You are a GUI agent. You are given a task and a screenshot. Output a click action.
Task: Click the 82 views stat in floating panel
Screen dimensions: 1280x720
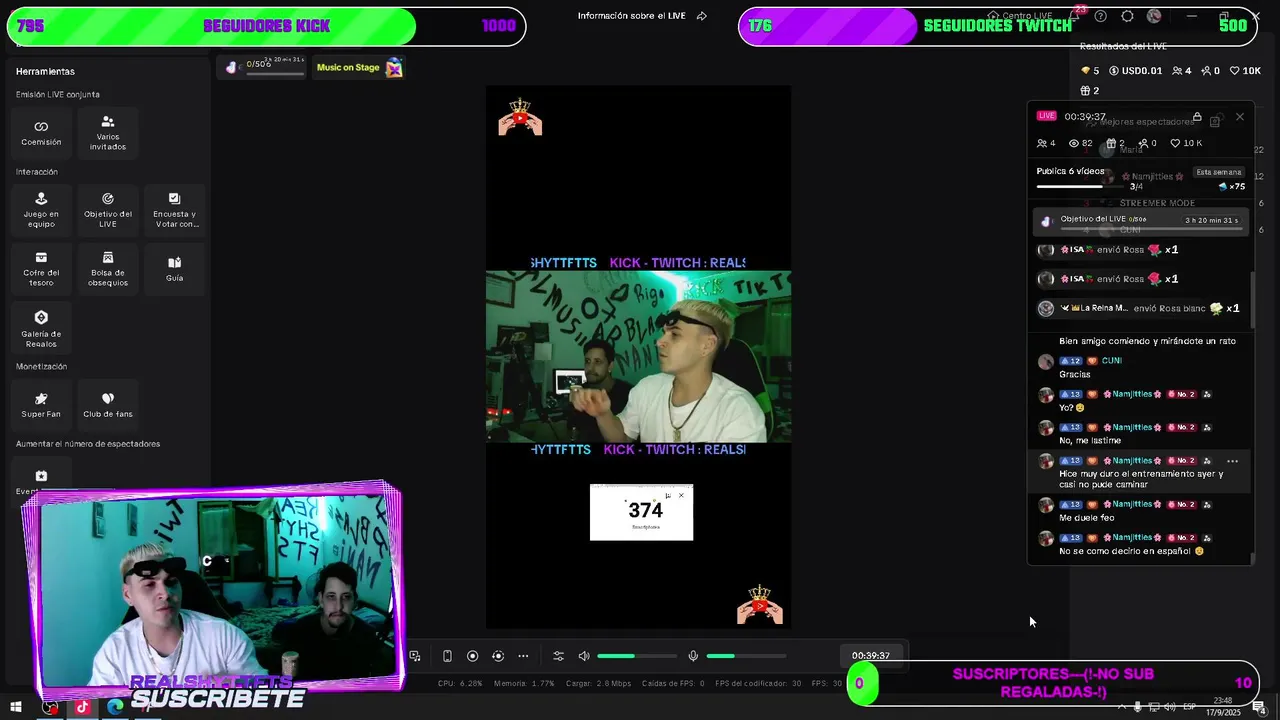(x=1081, y=143)
